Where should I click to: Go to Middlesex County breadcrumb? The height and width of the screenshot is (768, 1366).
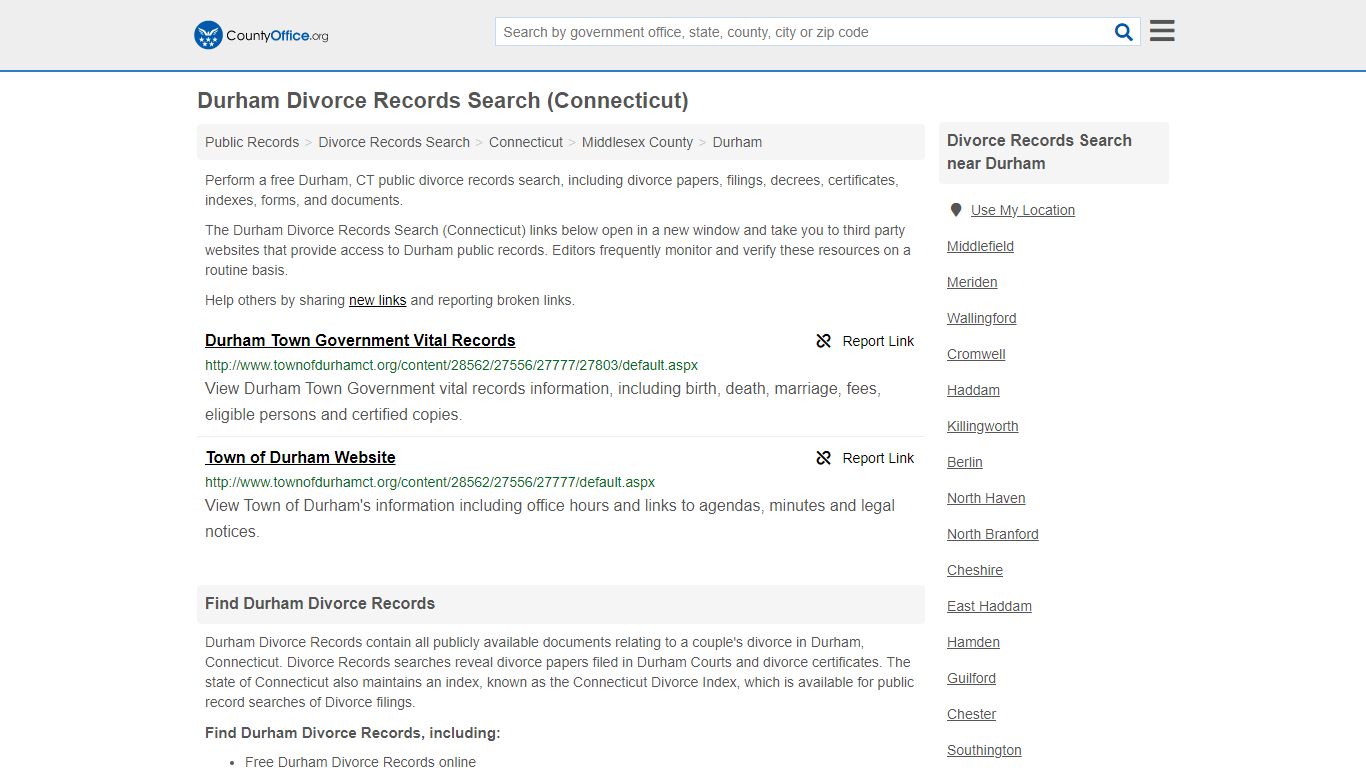point(637,142)
